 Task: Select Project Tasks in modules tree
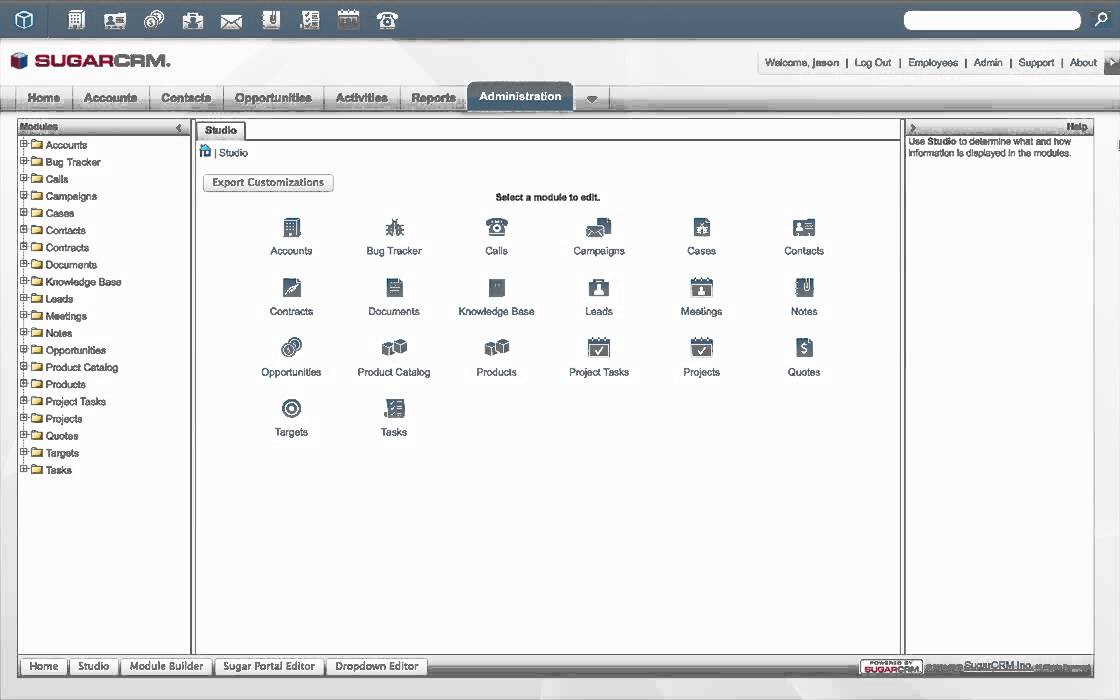click(76, 401)
